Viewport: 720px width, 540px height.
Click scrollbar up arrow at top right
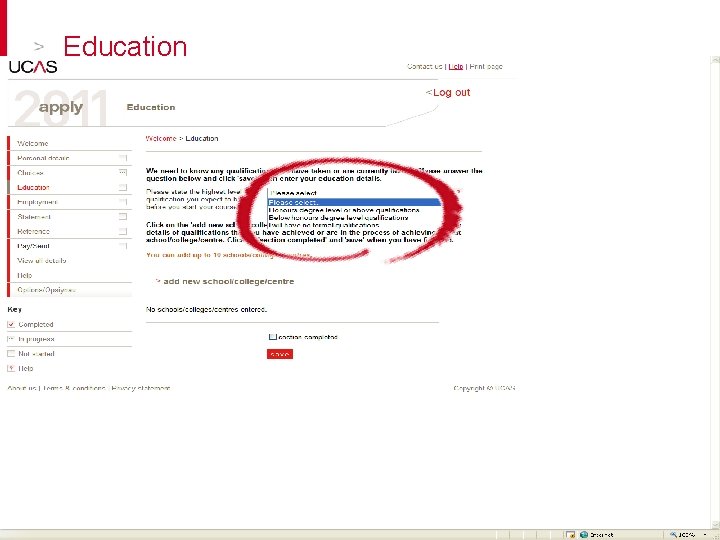(x=715, y=60)
